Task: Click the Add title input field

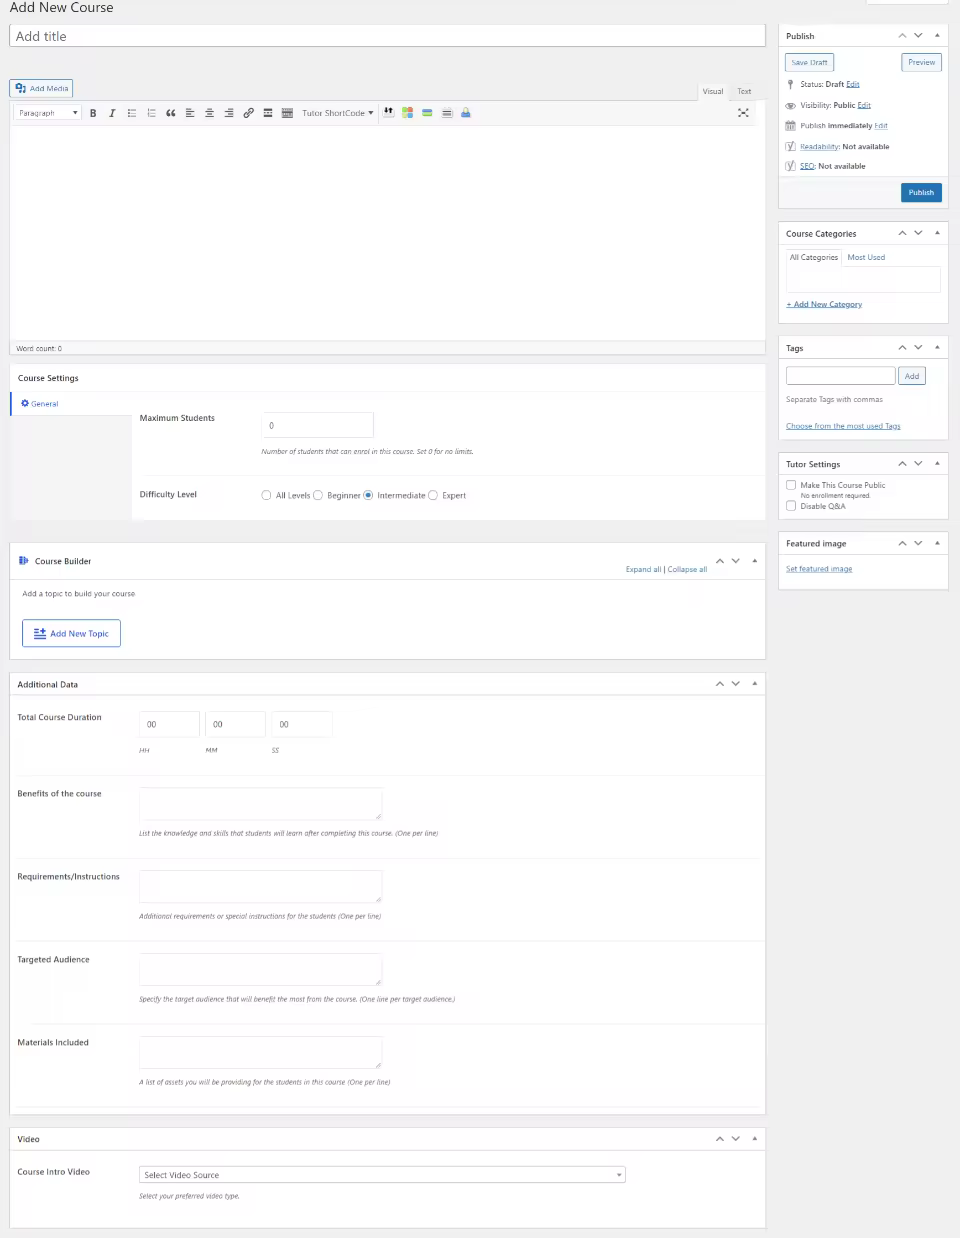Action: coord(388,36)
